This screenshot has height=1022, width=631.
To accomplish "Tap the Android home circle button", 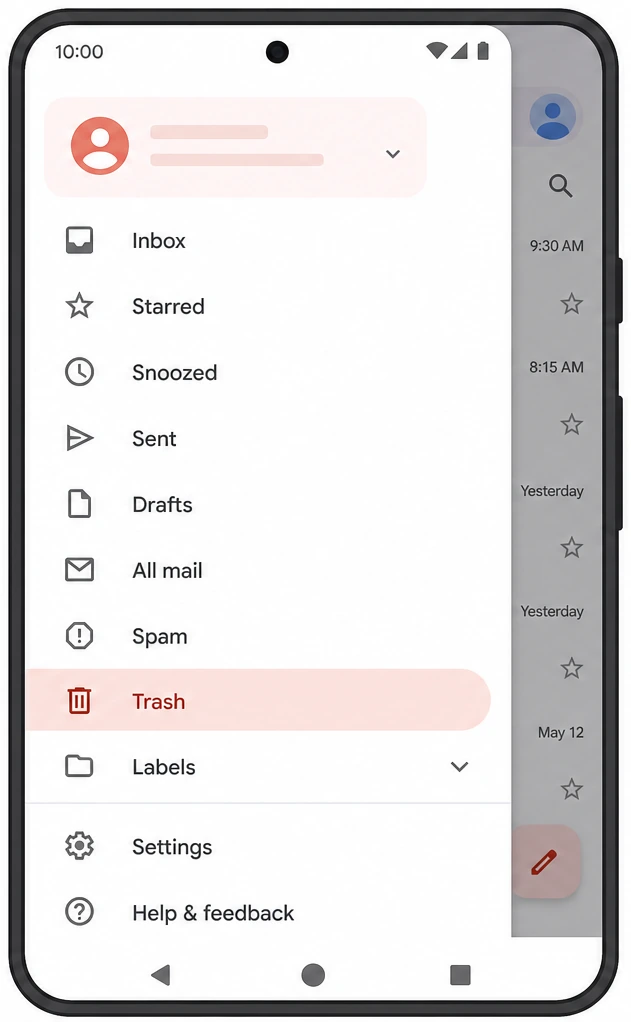I will (x=313, y=975).
